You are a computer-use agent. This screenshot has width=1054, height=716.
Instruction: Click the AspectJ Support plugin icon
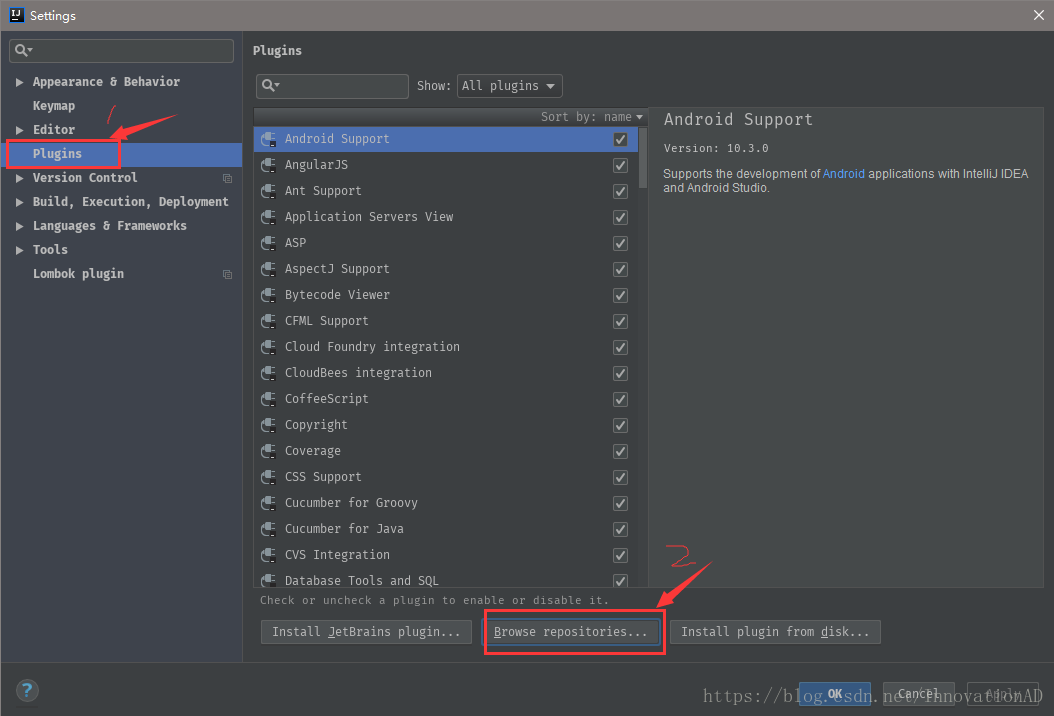(x=268, y=269)
